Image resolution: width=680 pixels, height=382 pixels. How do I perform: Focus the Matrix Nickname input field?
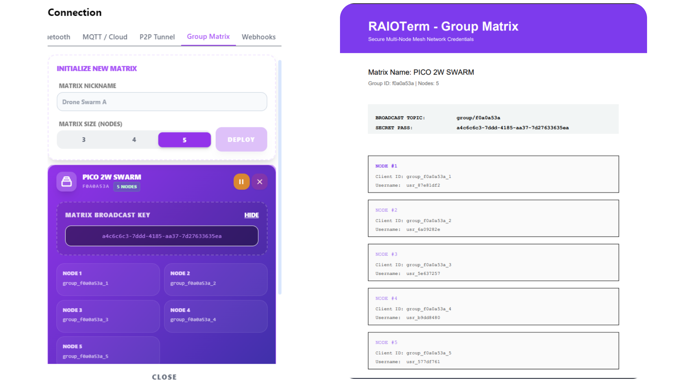point(162,101)
